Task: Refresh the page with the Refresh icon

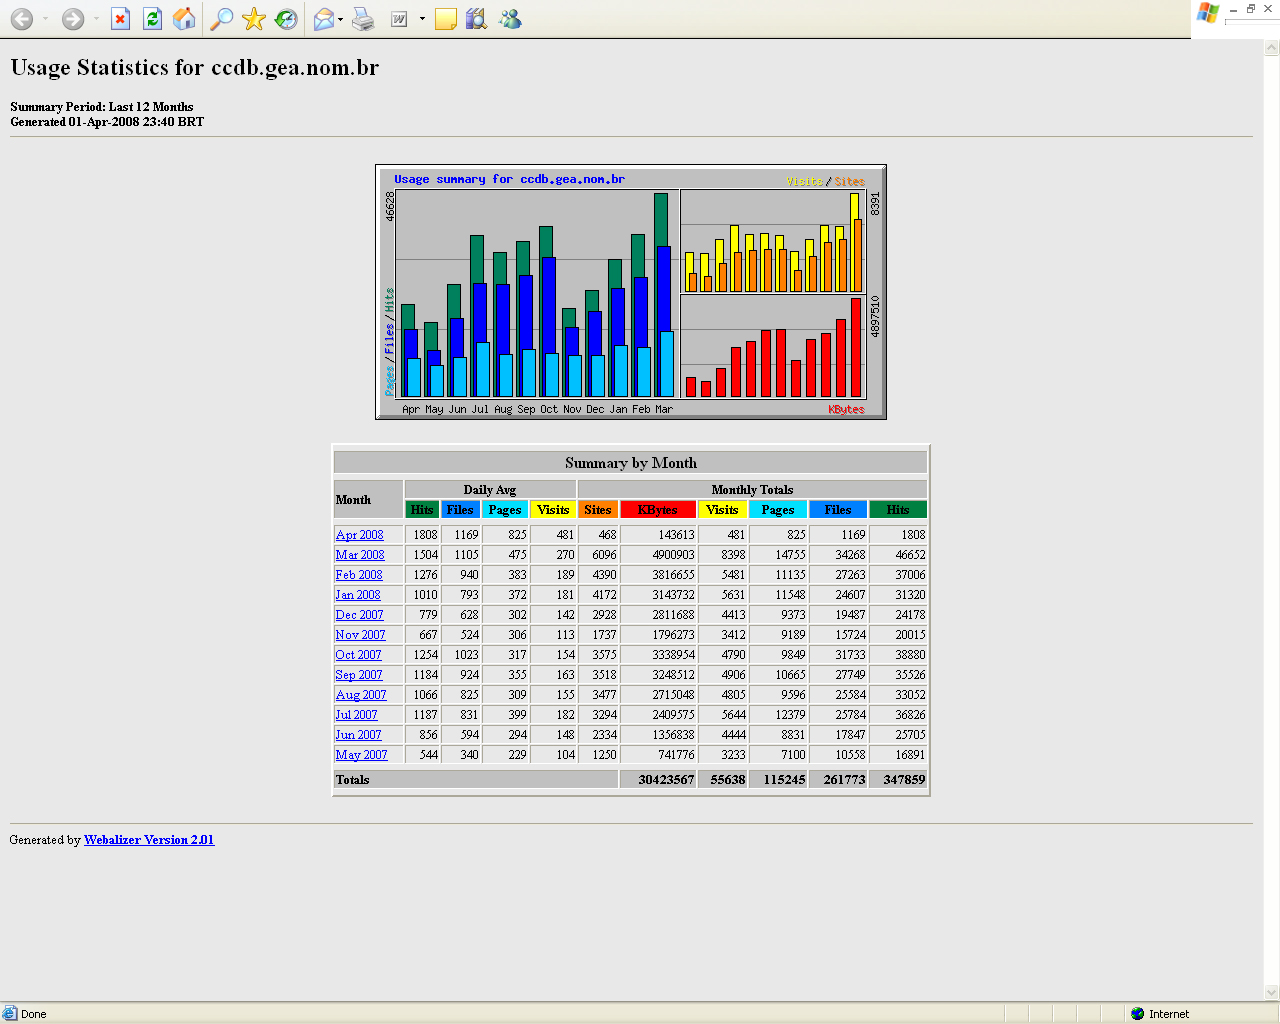Action: (x=152, y=19)
